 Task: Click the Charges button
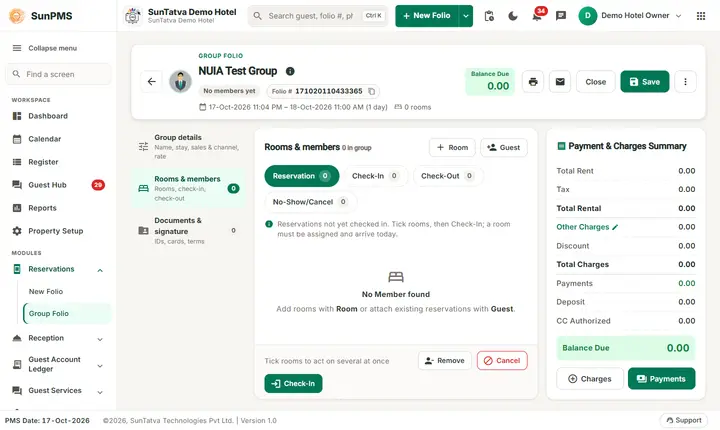click(590, 379)
